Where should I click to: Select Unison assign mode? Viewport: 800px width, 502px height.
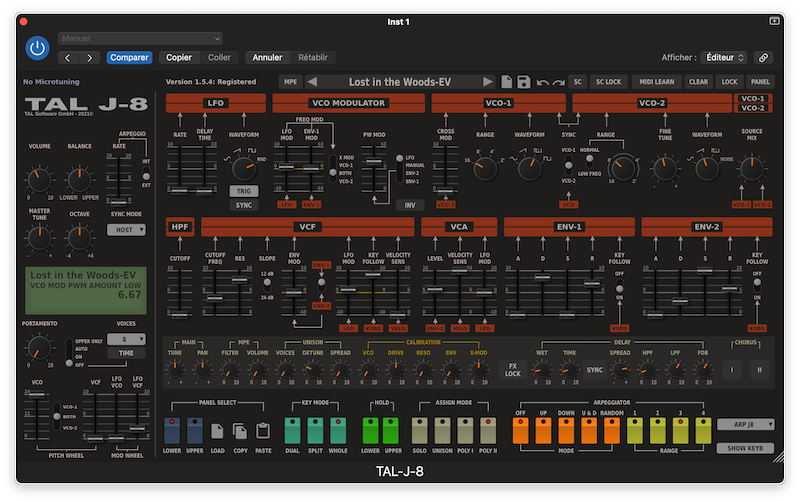(442, 431)
